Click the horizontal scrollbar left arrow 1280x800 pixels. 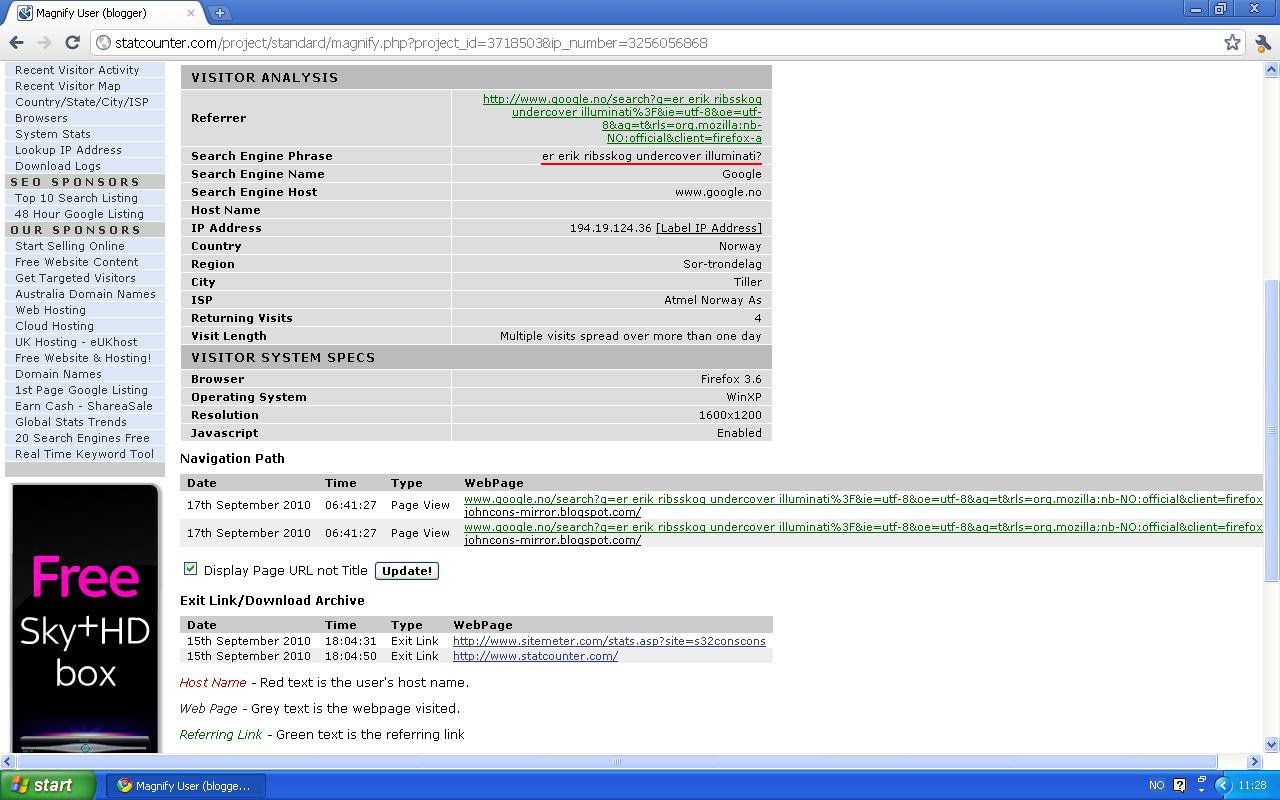pyautogui.click(x=9, y=761)
